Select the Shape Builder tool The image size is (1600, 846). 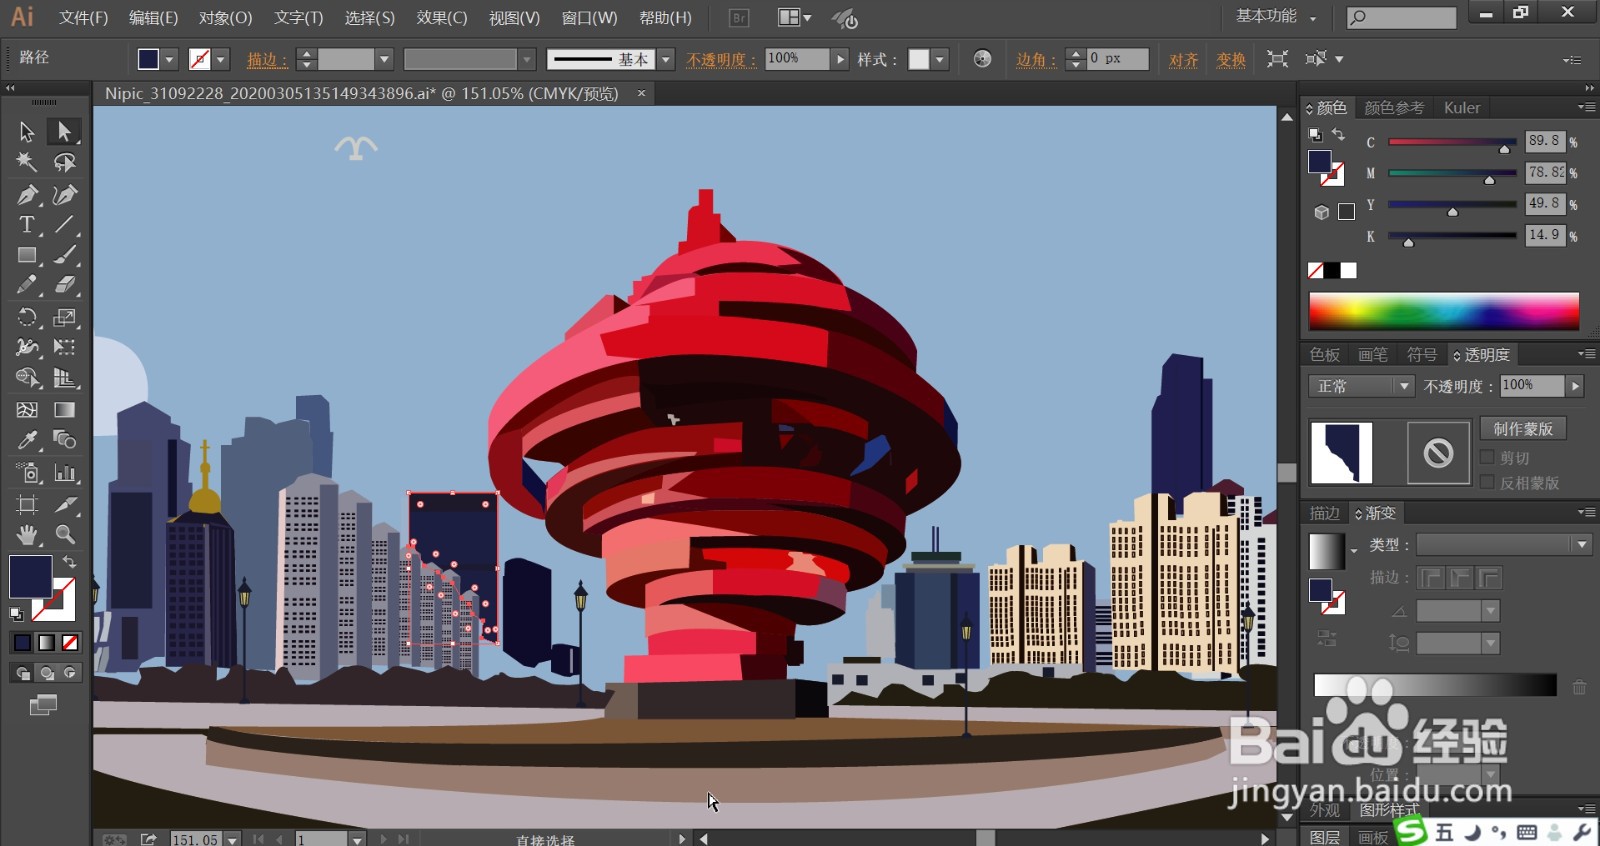(27, 378)
